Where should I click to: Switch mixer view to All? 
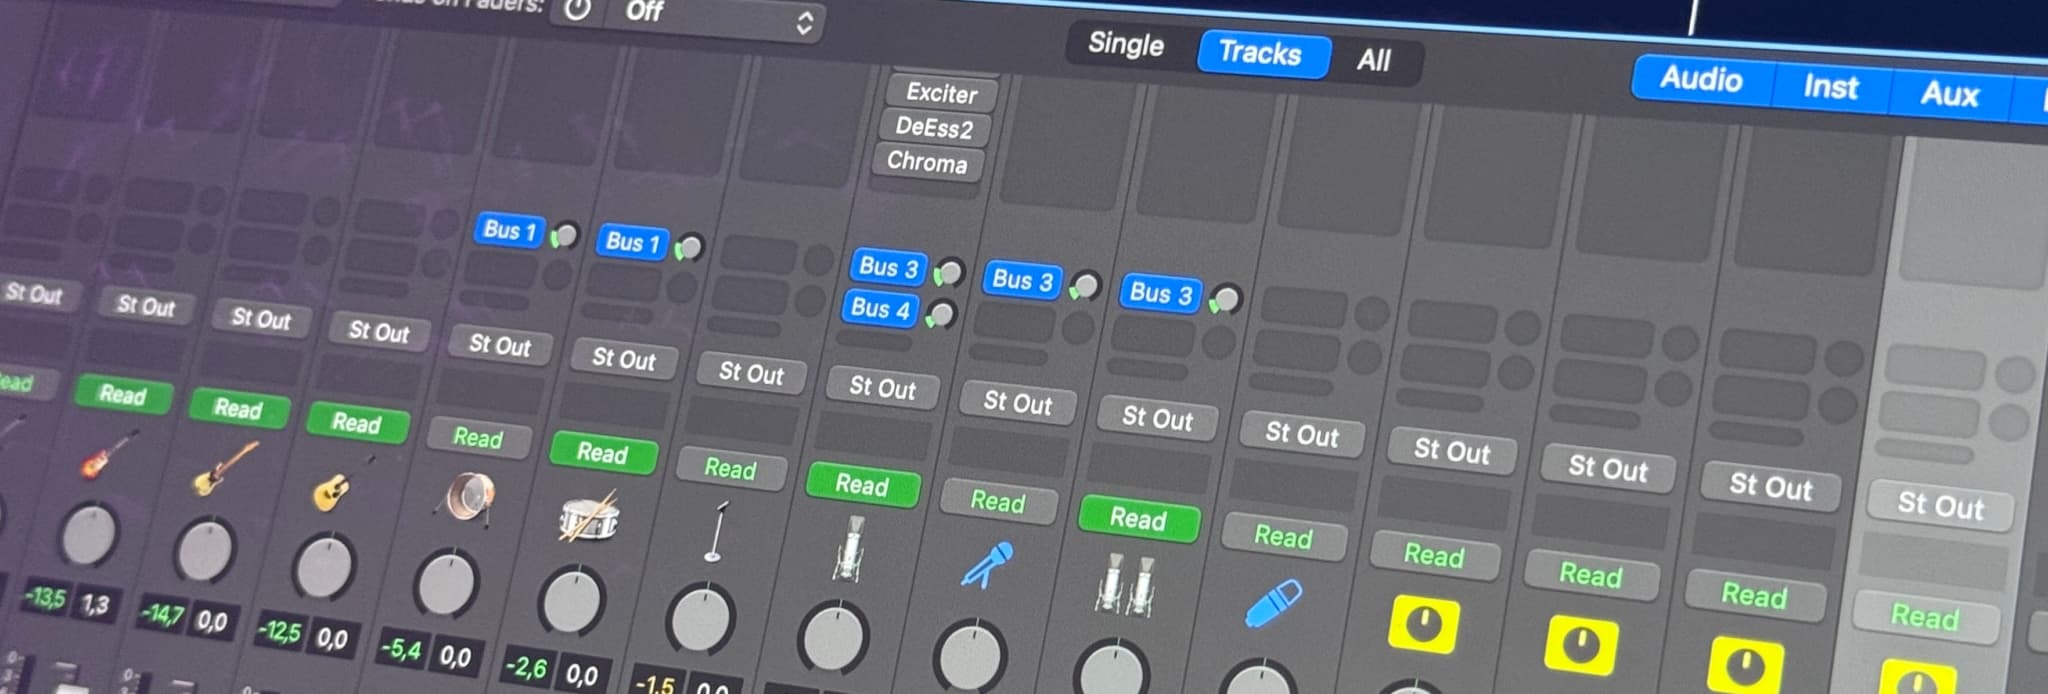click(1373, 60)
